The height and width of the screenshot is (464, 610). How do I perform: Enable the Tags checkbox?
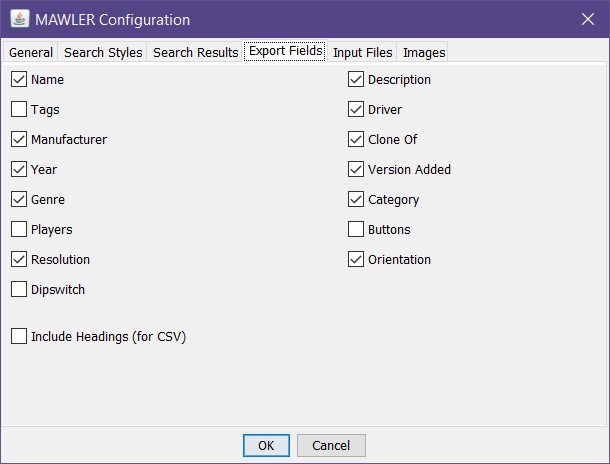[20, 110]
